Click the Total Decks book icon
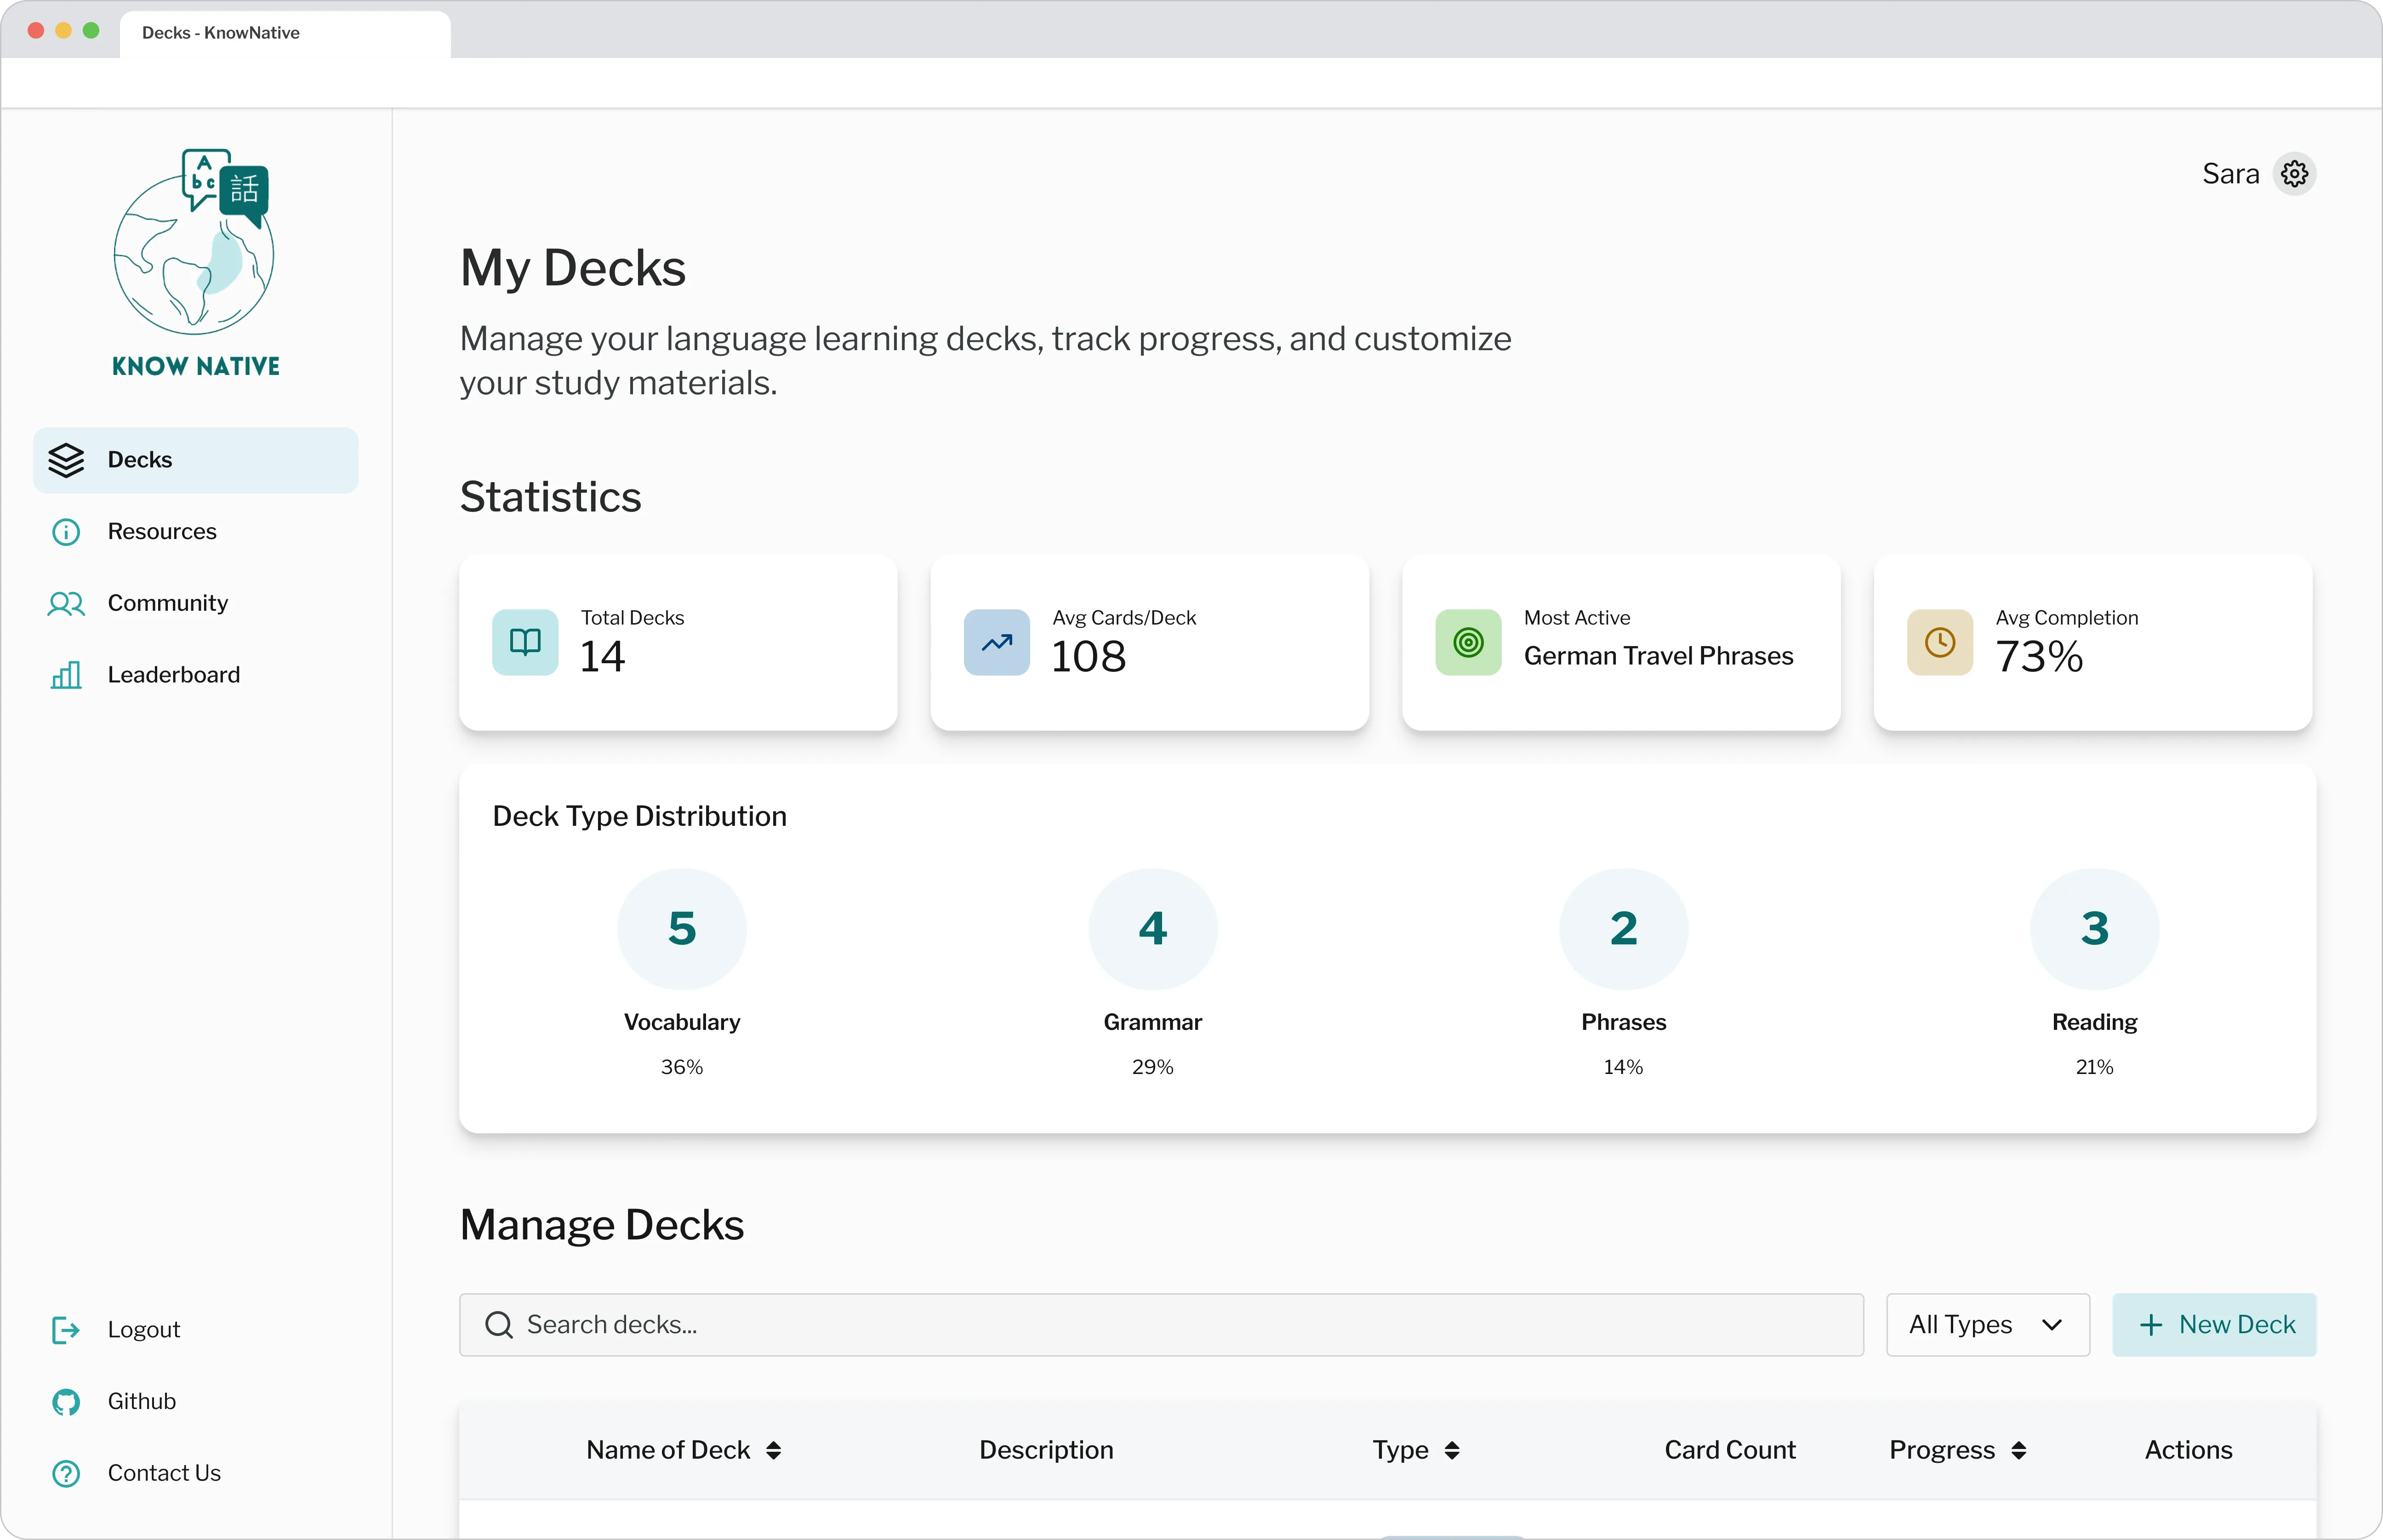Screen dimensions: 2383x1540 [525, 642]
